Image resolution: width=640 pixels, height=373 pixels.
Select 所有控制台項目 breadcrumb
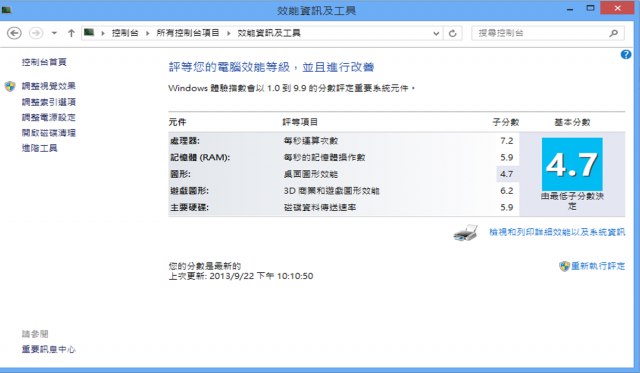tap(188, 33)
